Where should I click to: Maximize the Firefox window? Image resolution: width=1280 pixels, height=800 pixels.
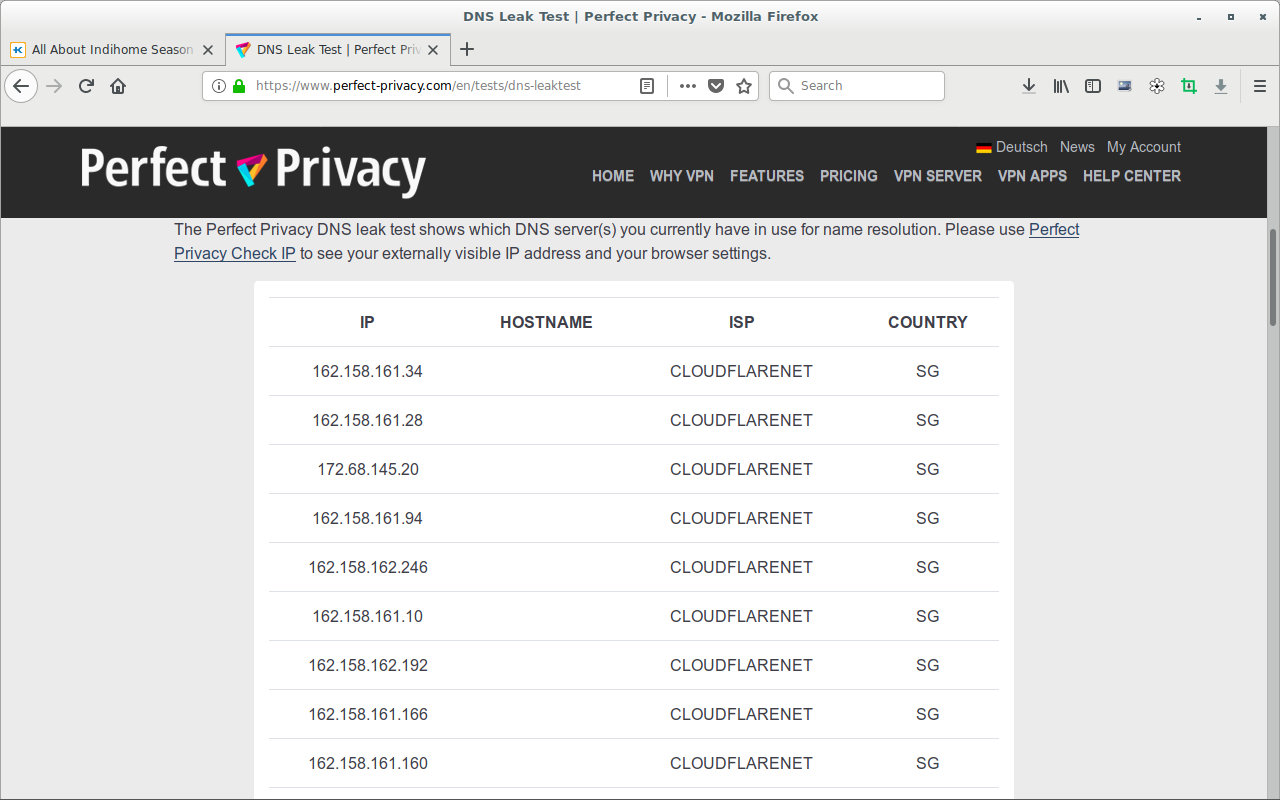[1231, 17]
